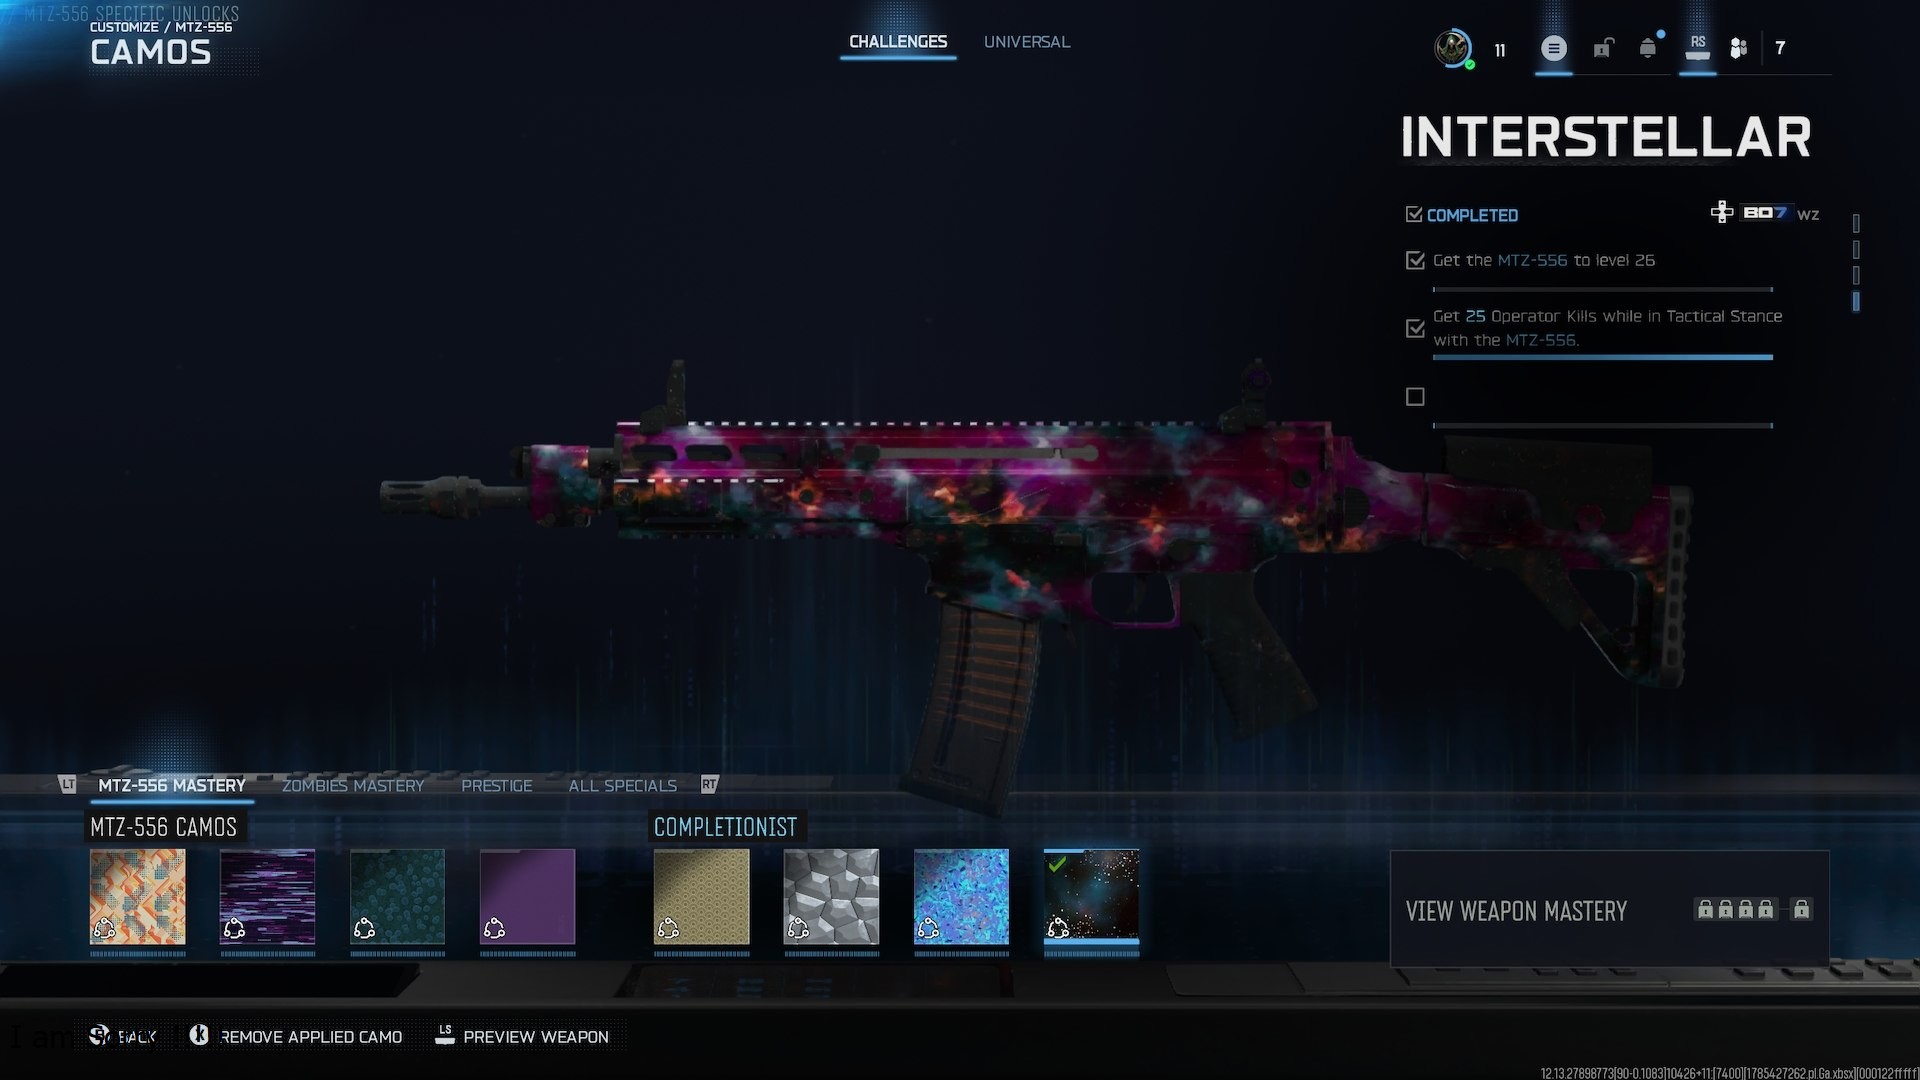Click the highlighted bottom scroll indicator segment
The width and height of the screenshot is (1920, 1080).
pyautogui.click(x=1856, y=301)
